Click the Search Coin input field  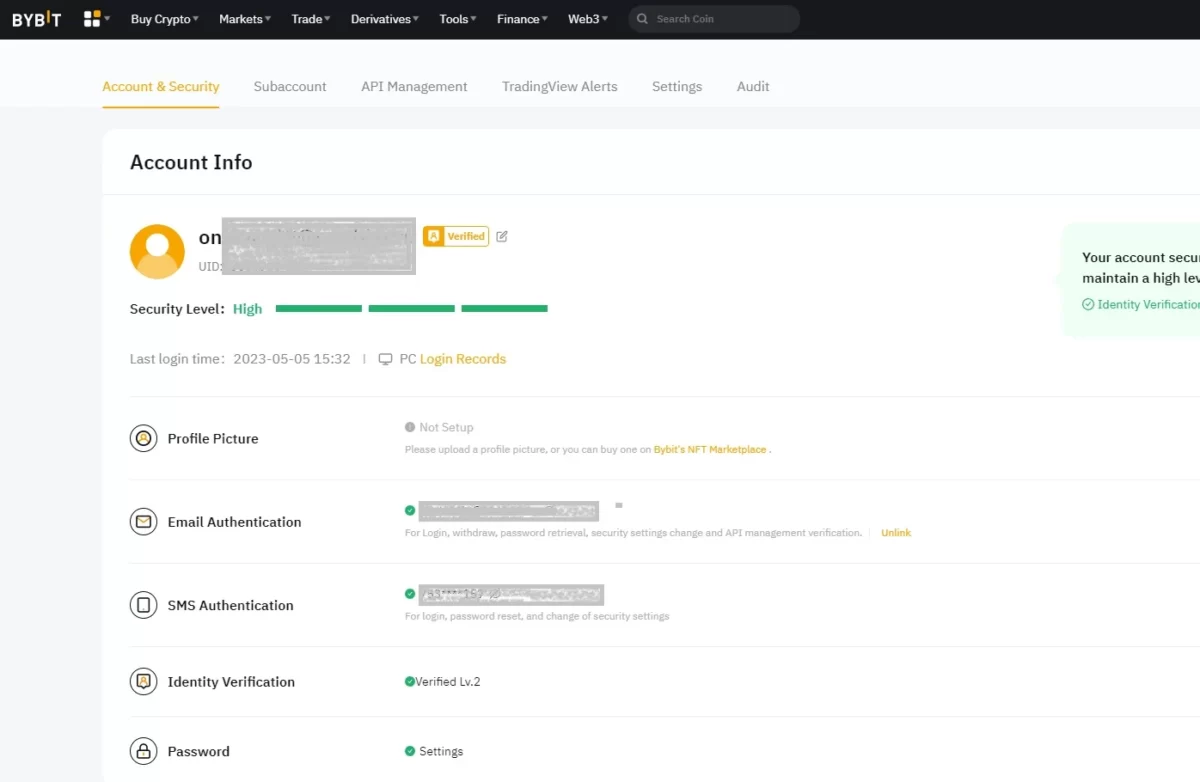(x=720, y=19)
